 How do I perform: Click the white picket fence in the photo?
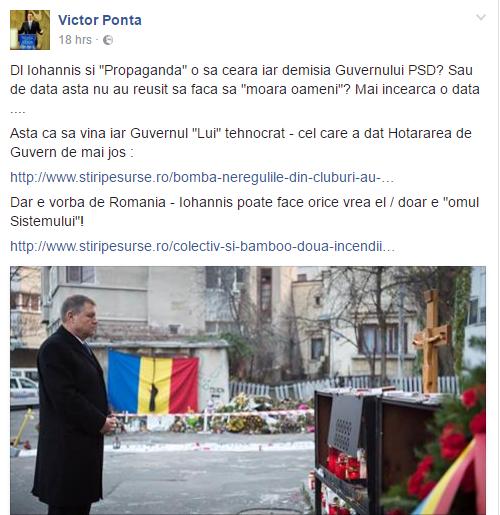pyautogui.click(x=343, y=387)
